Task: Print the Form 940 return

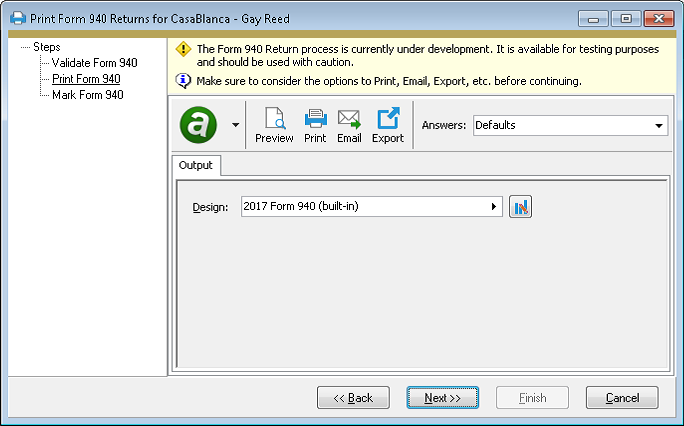Action: click(x=315, y=126)
